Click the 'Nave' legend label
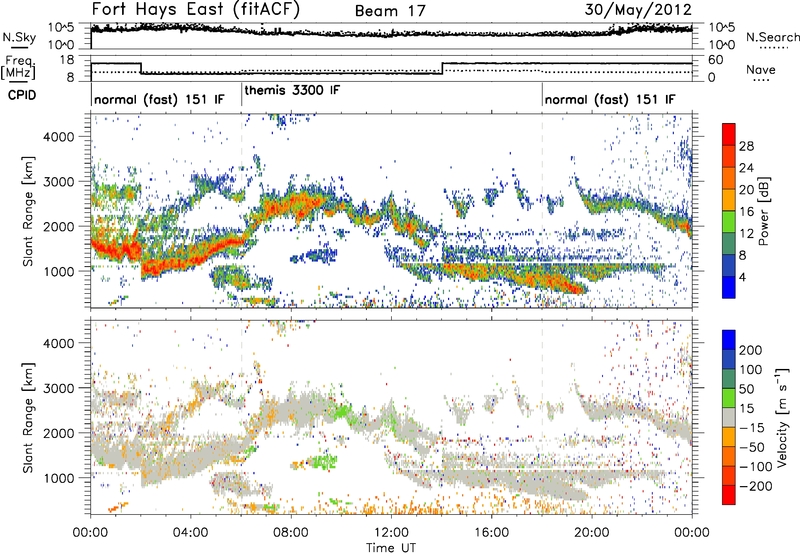This screenshot has width=800, height=554. coord(761,69)
